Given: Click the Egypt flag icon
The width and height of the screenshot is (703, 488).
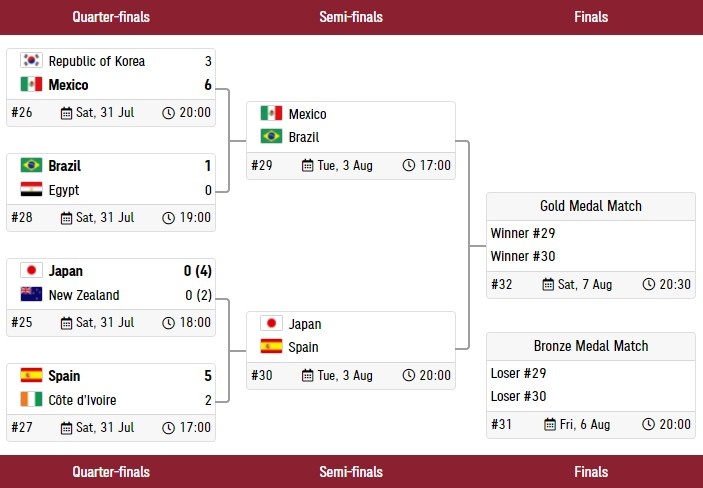Looking at the screenshot, I should click(x=31, y=190).
